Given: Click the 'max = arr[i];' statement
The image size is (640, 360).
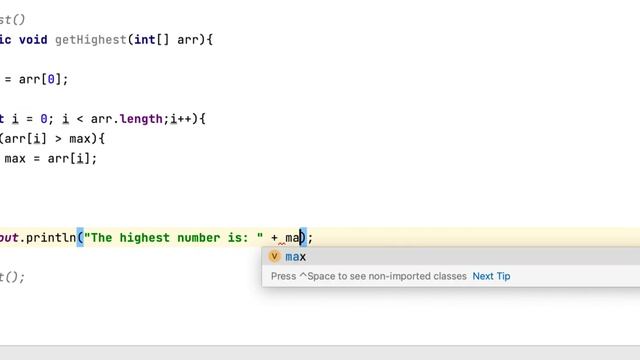Looking at the screenshot, I should (x=51, y=159).
